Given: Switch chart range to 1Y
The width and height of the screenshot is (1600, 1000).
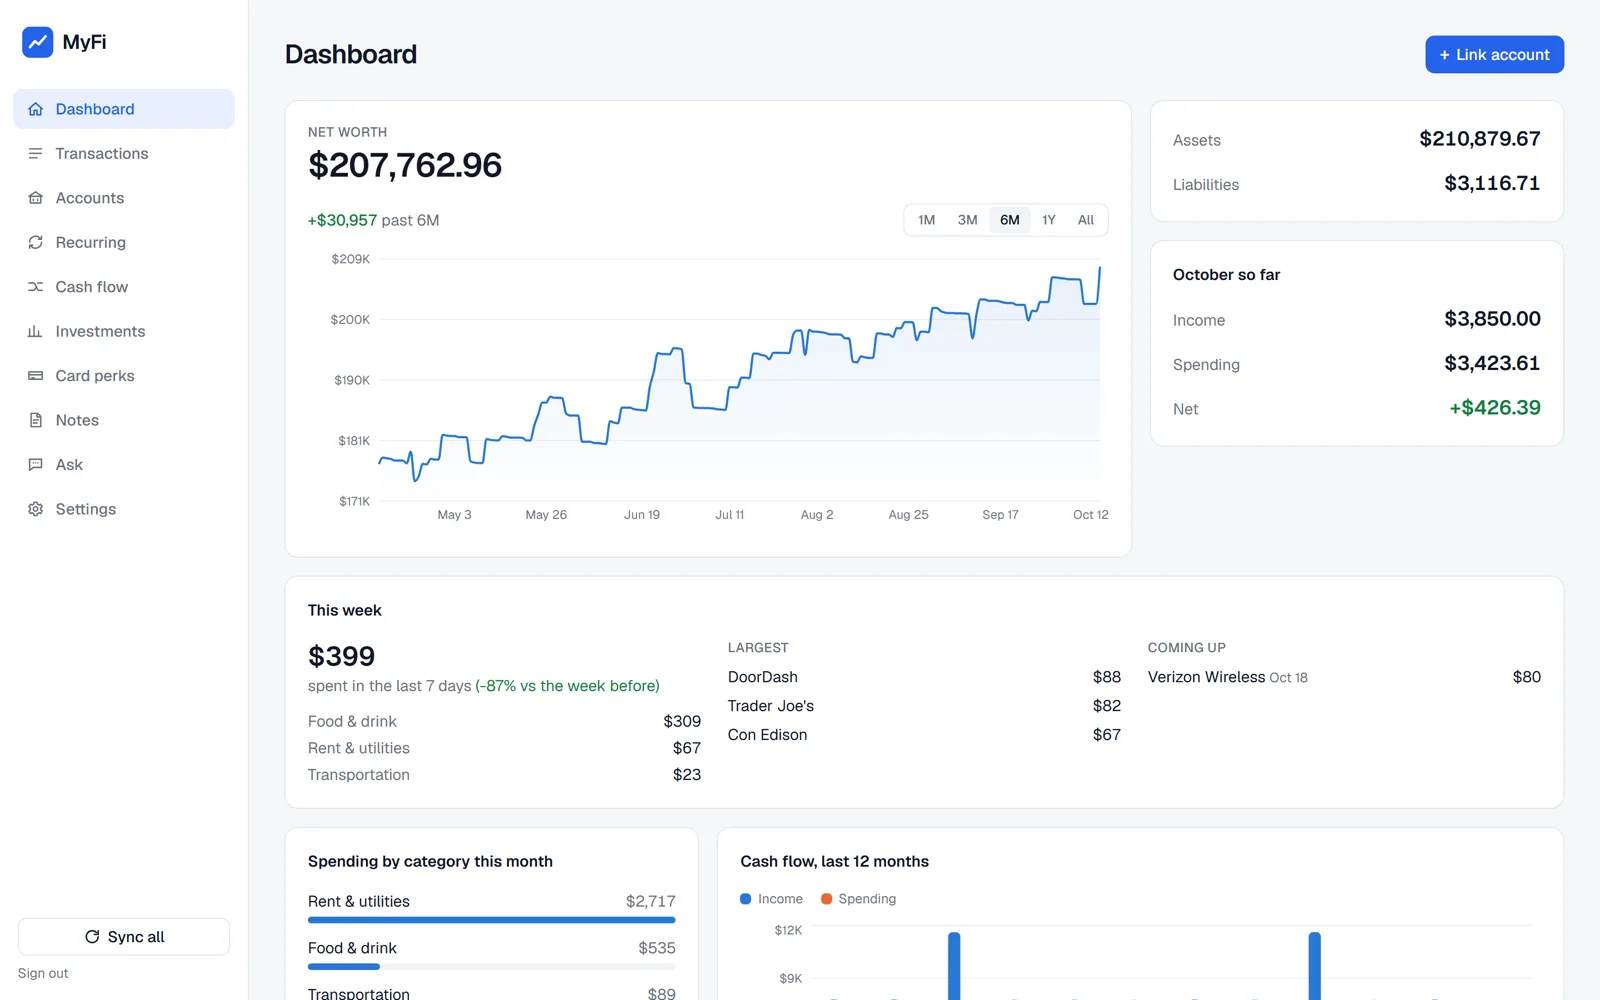Looking at the screenshot, I should (x=1049, y=220).
